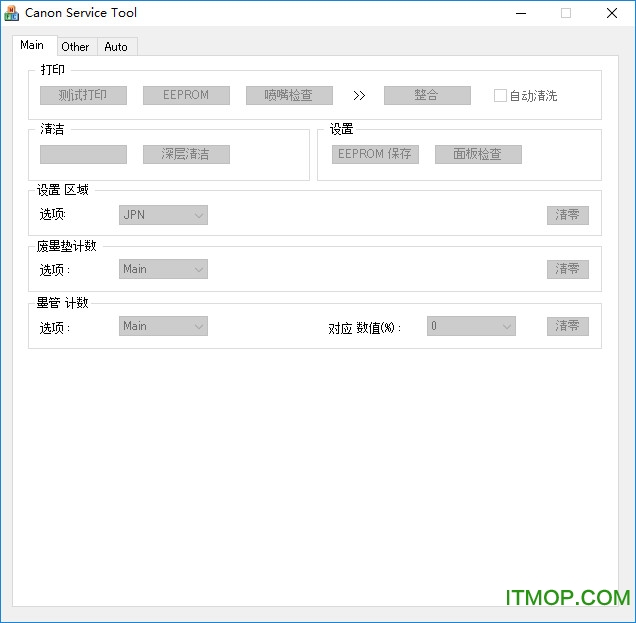Close the Canon Service Tool window
This screenshot has height=623, width=636.
click(x=612, y=13)
